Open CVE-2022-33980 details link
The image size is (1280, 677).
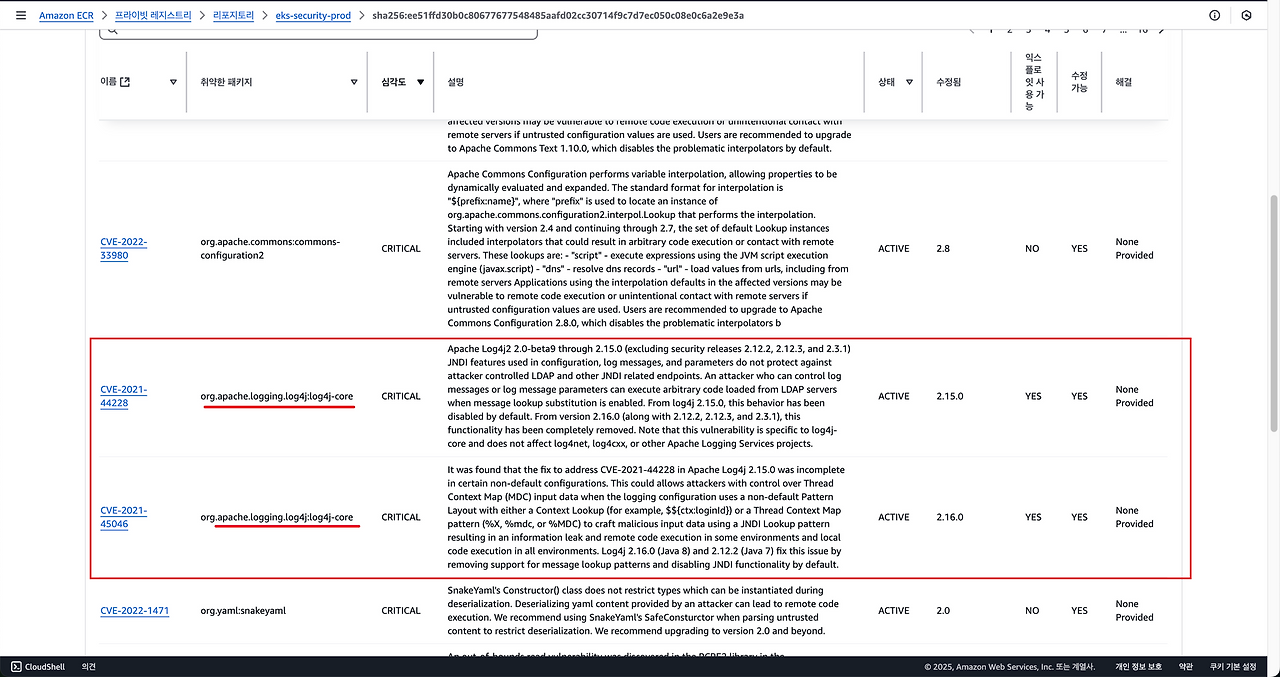tap(124, 248)
